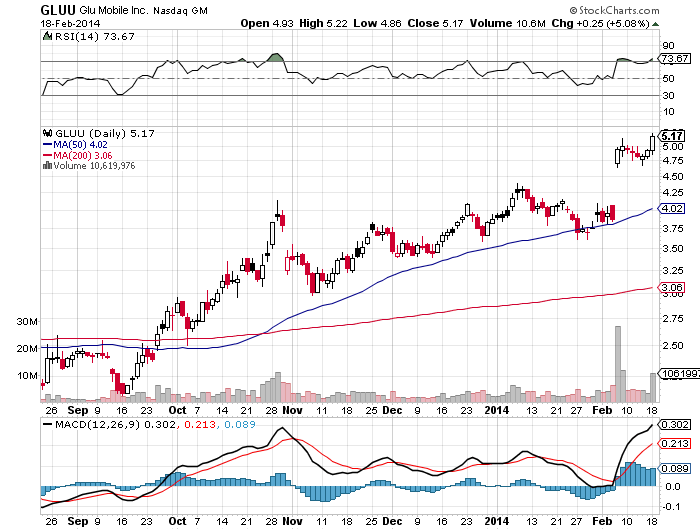The width and height of the screenshot is (700, 530).
Task: Click the black MACD line marker in legend
Action: click(x=47, y=424)
